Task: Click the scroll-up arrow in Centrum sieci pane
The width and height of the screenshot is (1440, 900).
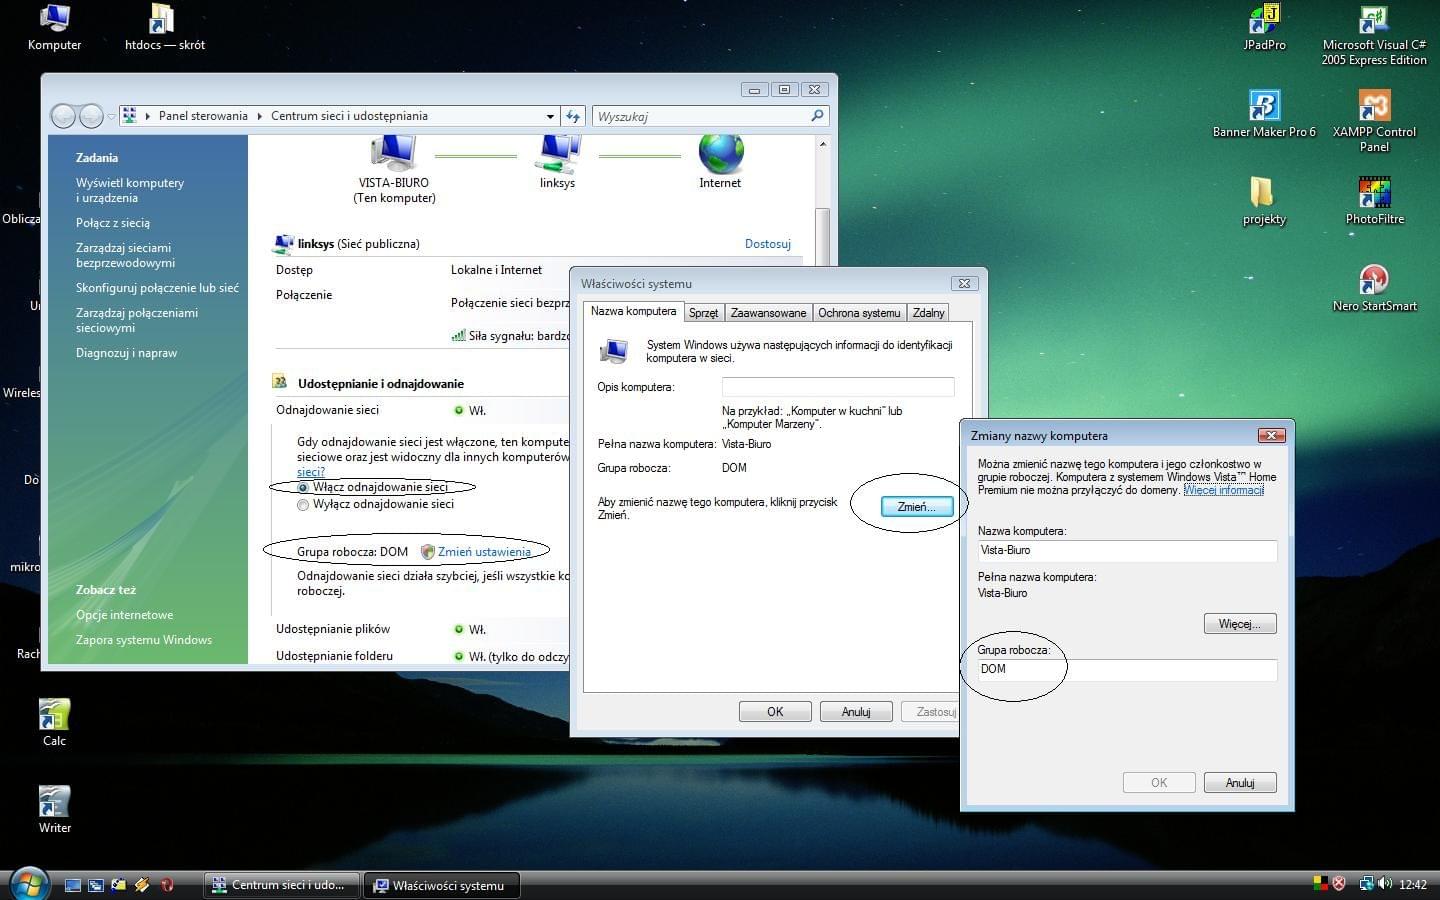Action: (823, 145)
